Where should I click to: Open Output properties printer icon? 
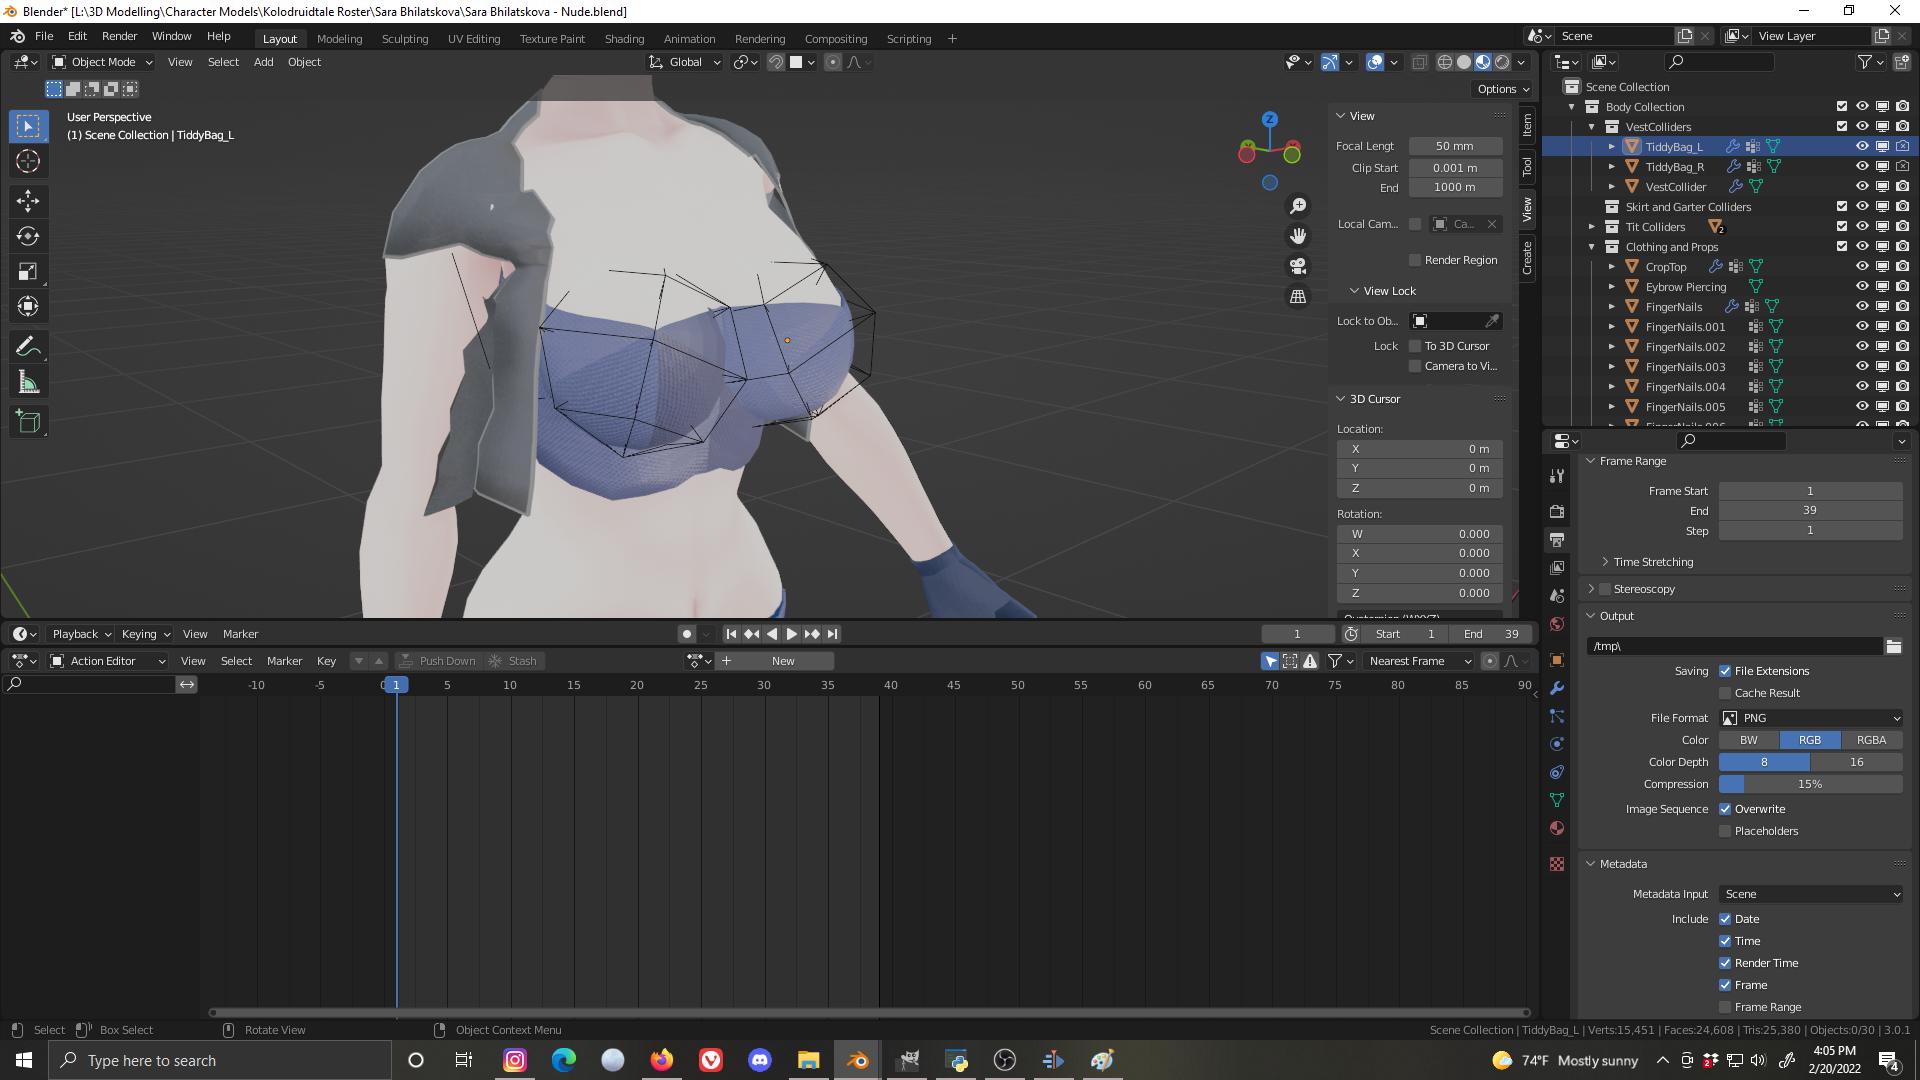click(x=1557, y=539)
